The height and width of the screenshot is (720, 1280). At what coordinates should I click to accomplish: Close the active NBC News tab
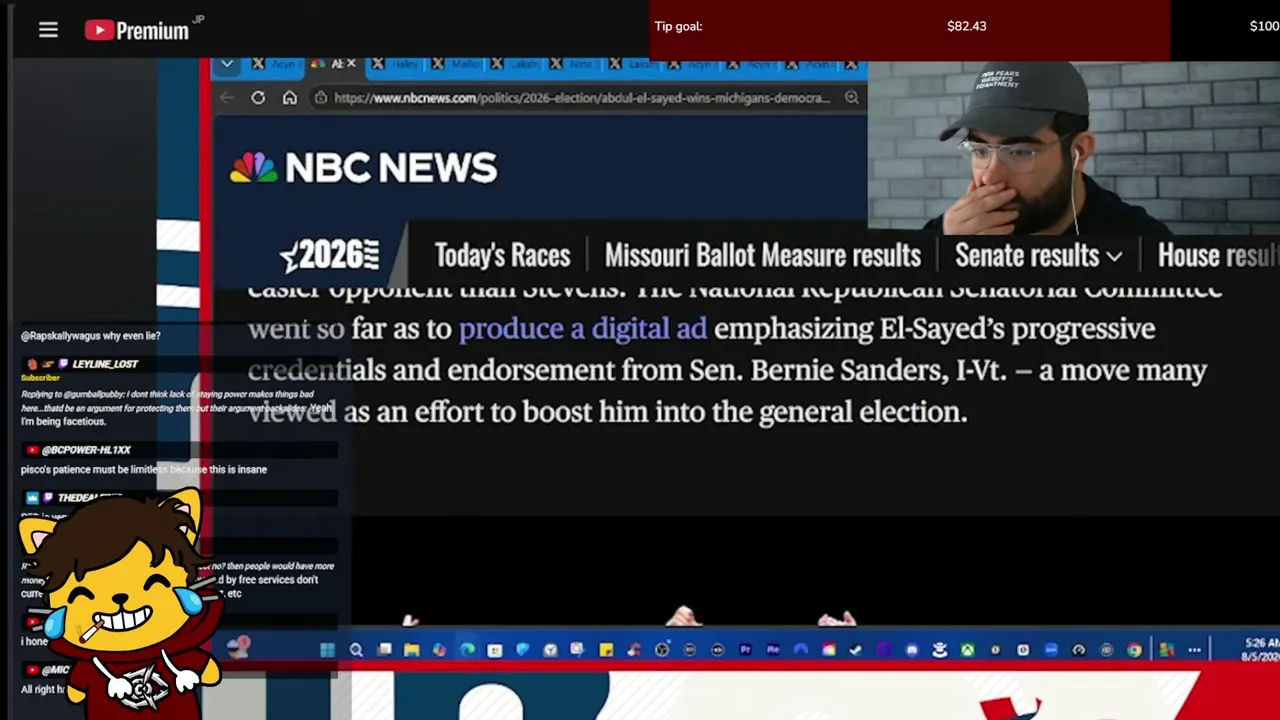[351, 64]
